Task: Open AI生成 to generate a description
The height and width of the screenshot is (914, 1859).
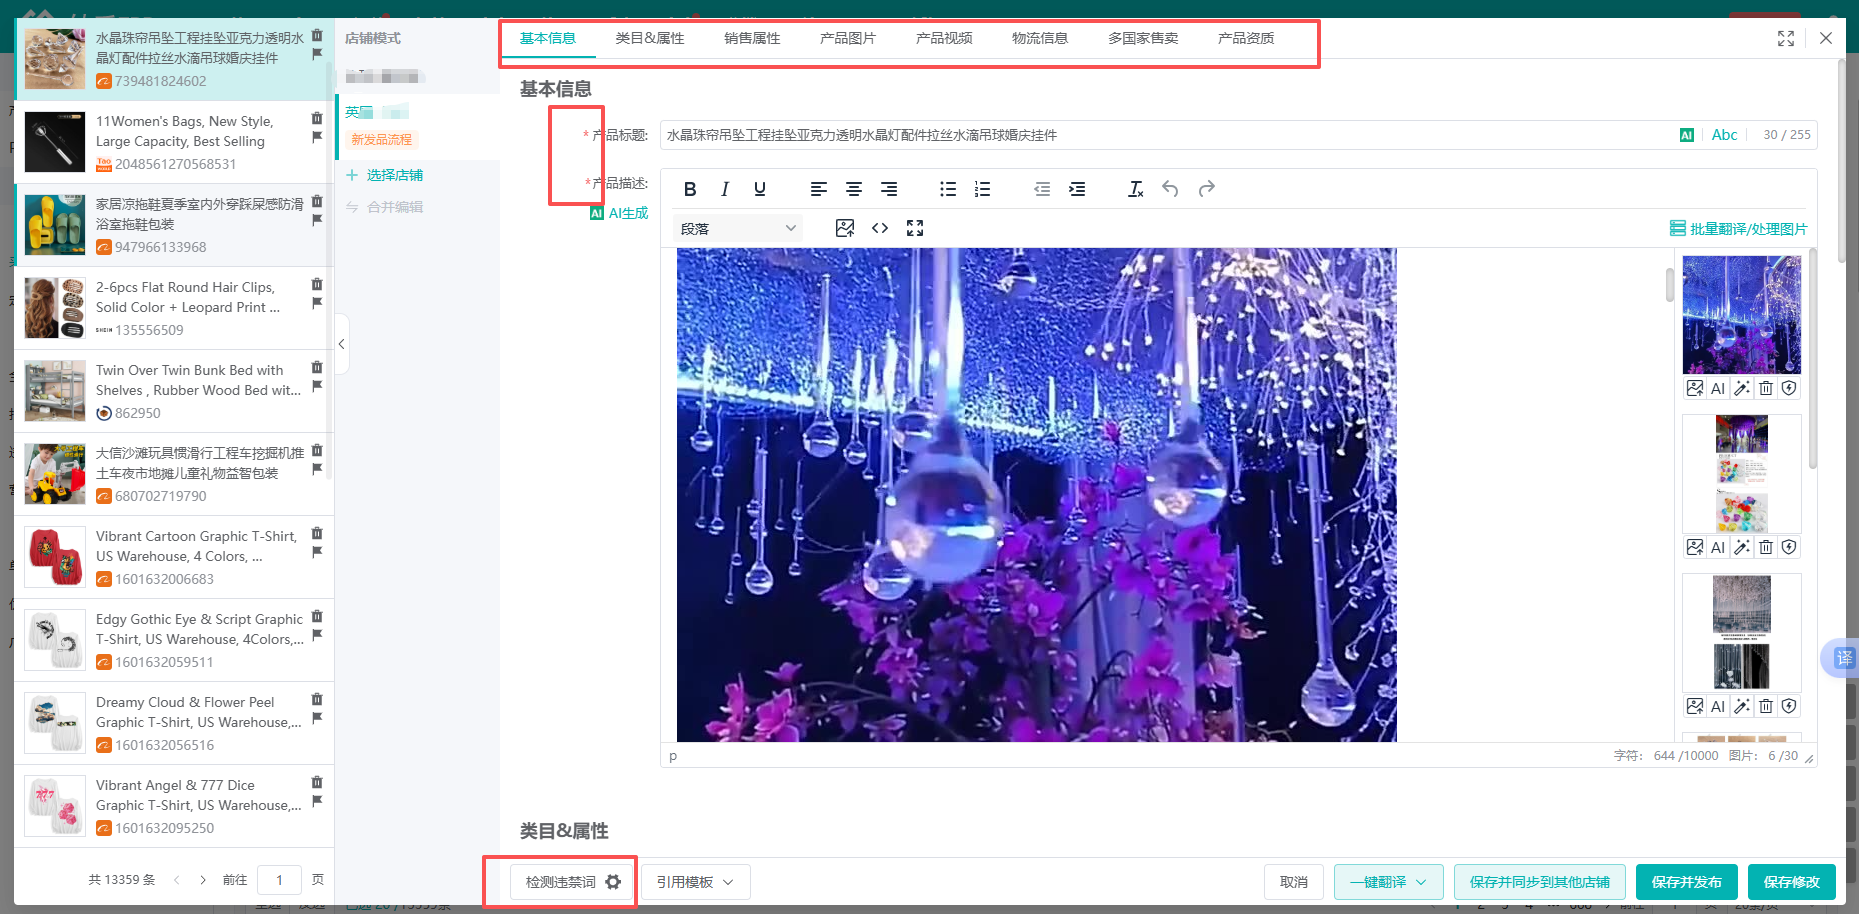Action: (x=620, y=212)
